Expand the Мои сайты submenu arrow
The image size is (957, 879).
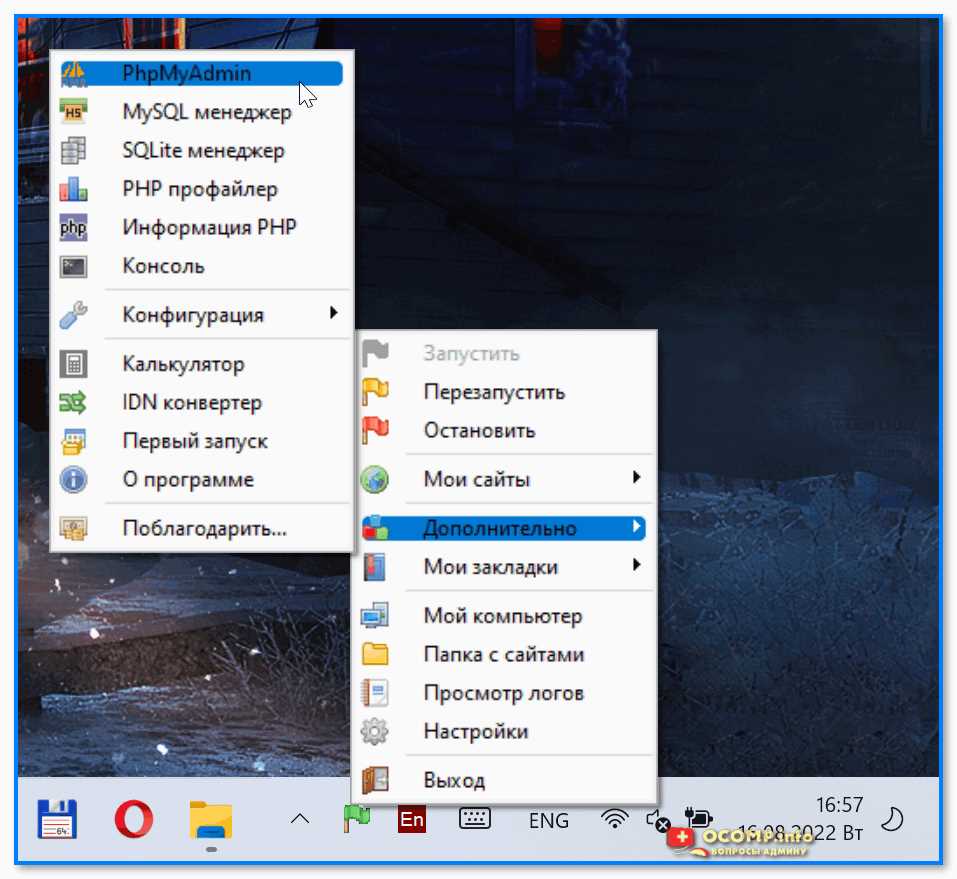click(637, 477)
